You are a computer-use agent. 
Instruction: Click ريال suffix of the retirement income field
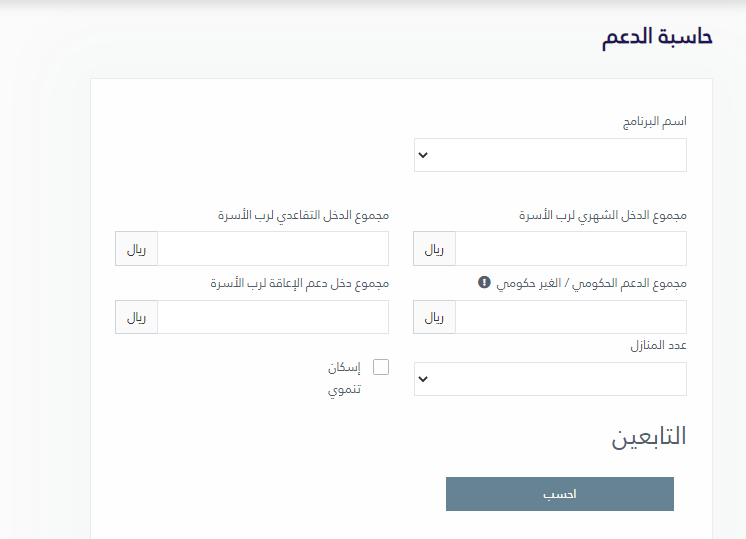[137, 249]
